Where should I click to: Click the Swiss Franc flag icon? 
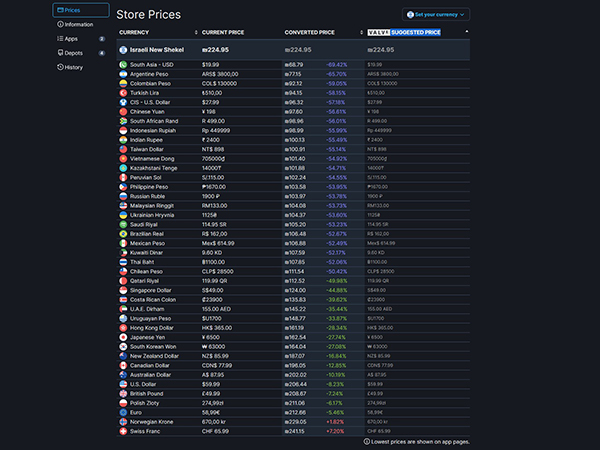[123, 431]
